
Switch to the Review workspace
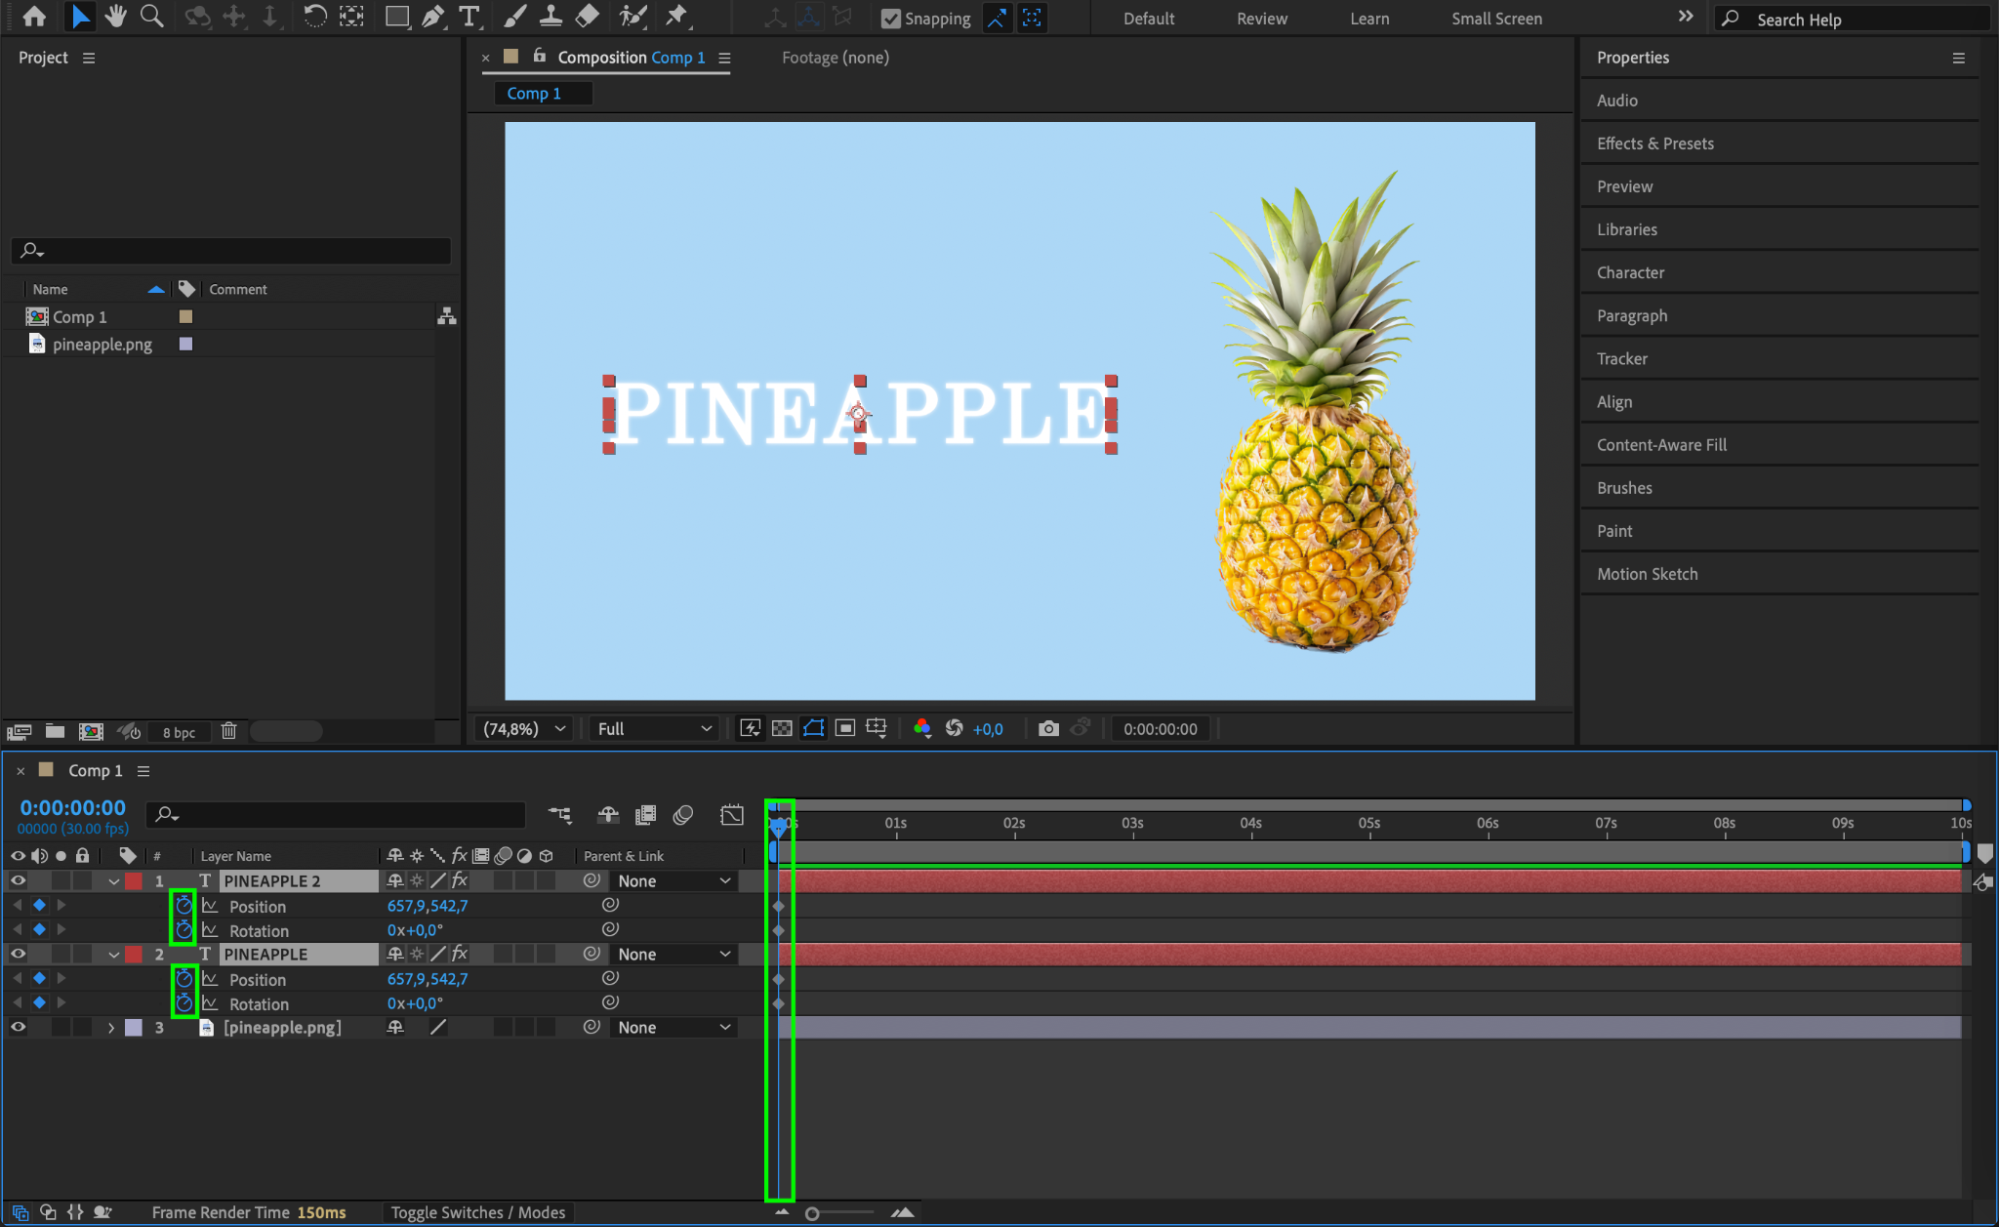pyautogui.click(x=1261, y=18)
